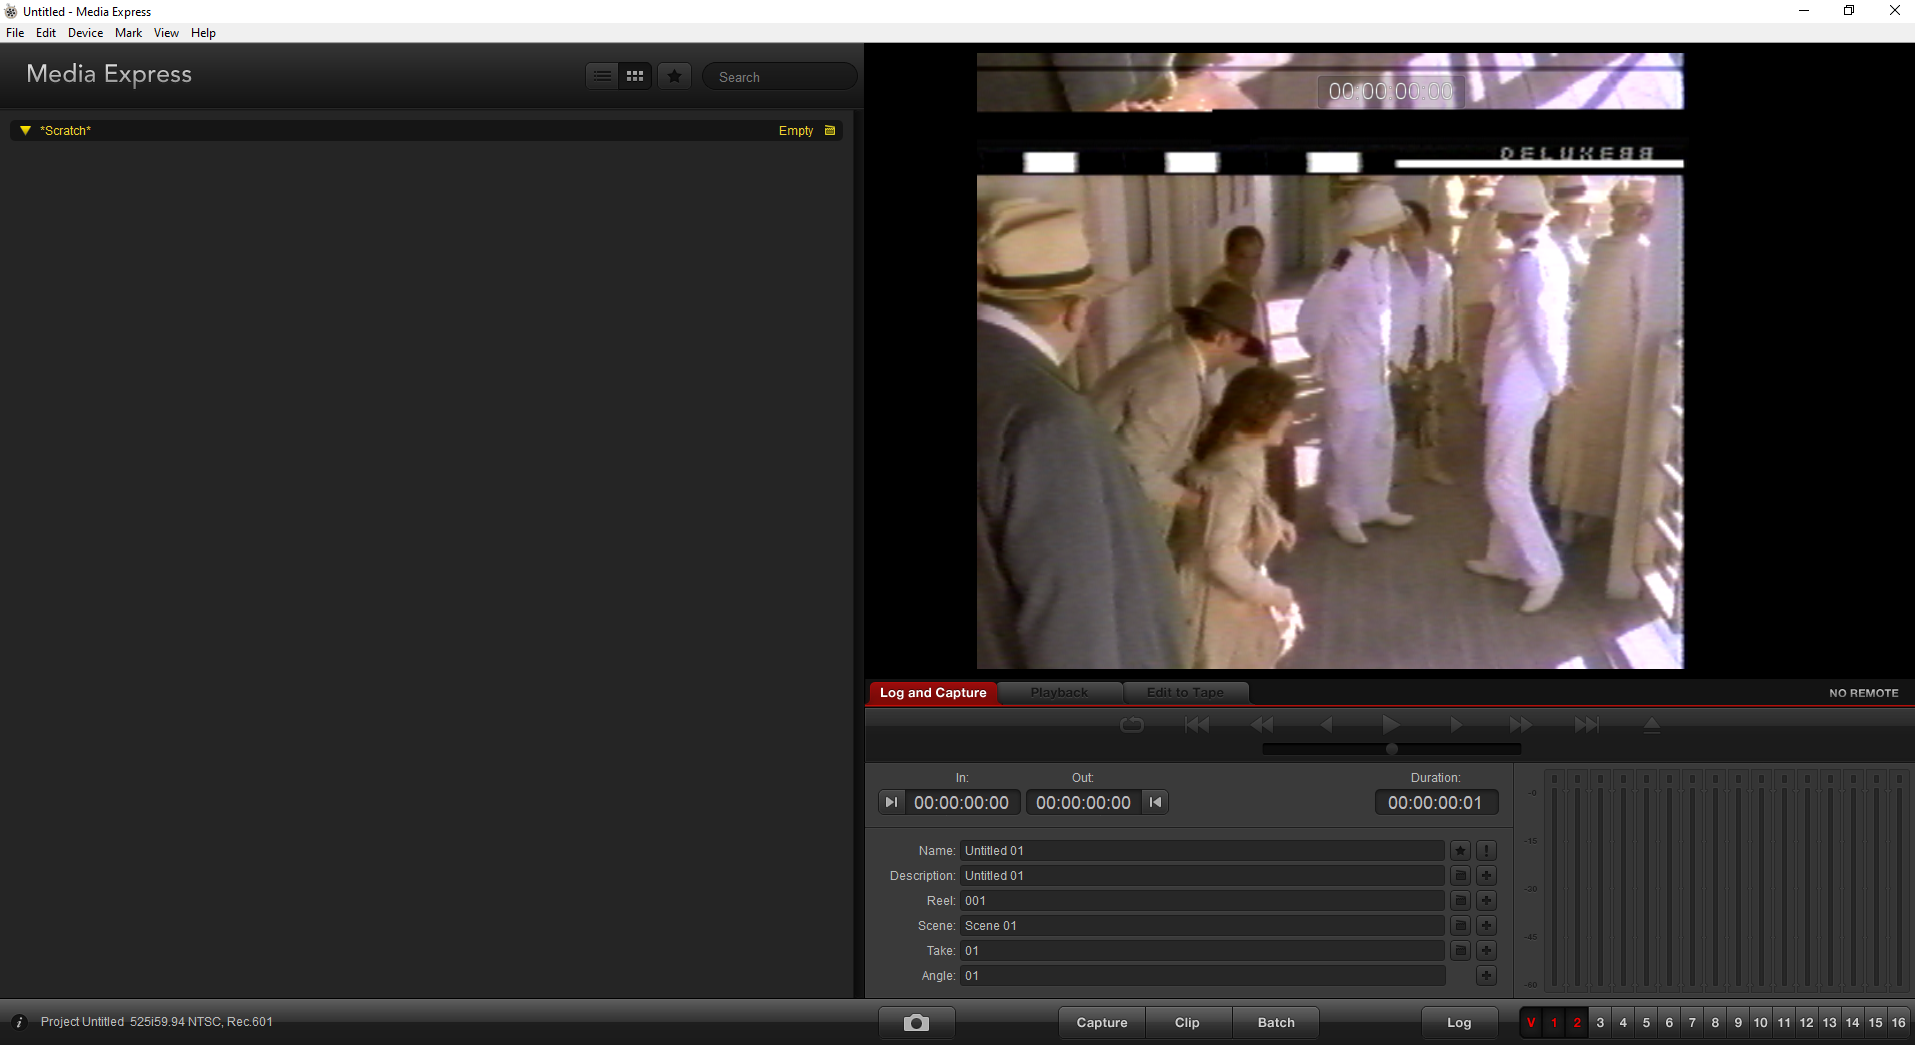Viewport: 1915px width, 1045px height.
Task: Grab a still frame with the camera button
Action: coord(916,1023)
